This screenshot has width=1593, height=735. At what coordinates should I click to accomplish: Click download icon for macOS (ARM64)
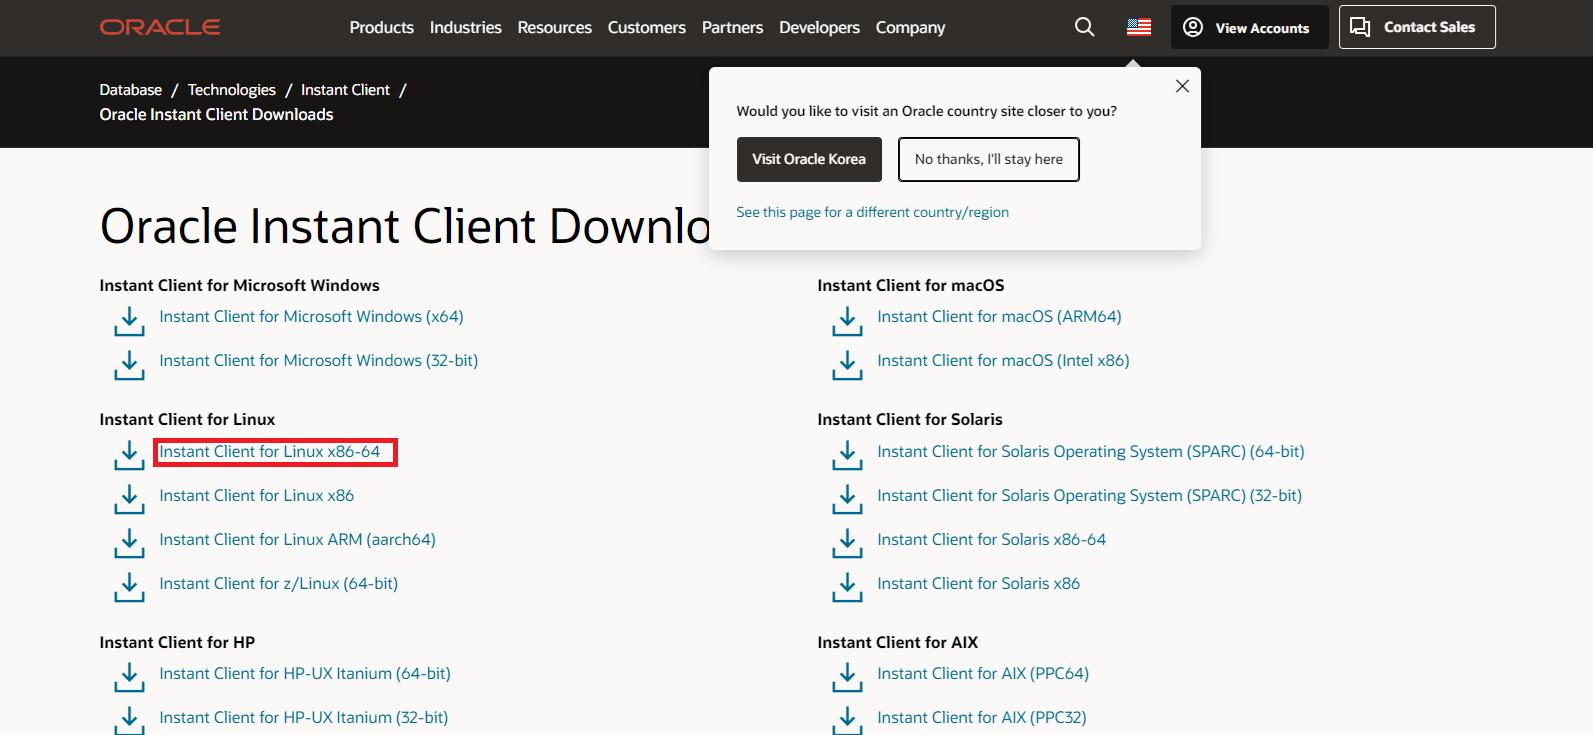coord(847,321)
